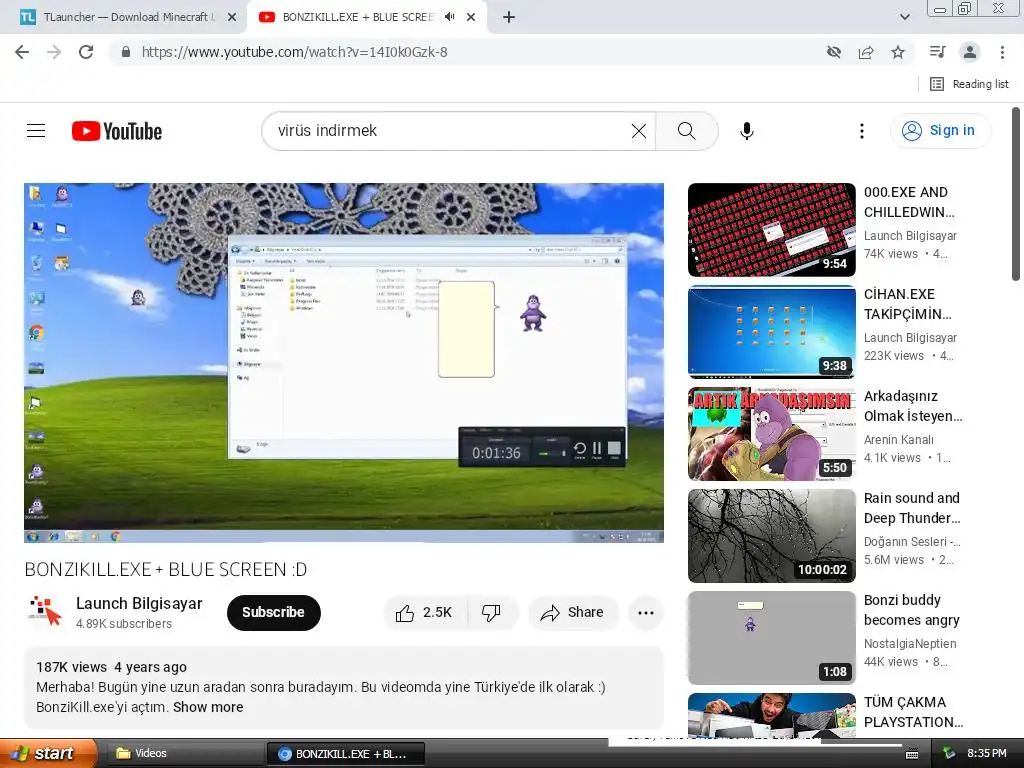
Task: Open the Rain sound and Deep Thunder title
Action: (x=912, y=508)
